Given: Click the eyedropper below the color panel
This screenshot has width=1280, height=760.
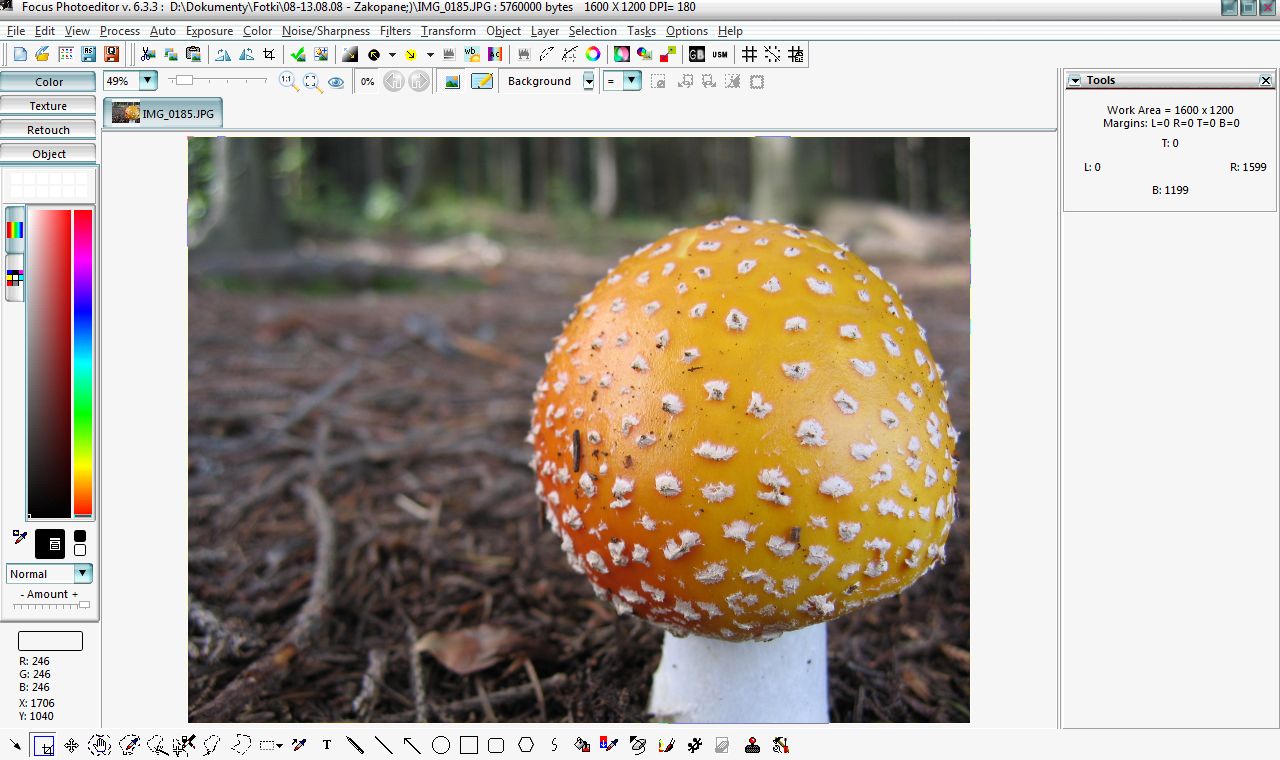Looking at the screenshot, I should coord(20,537).
